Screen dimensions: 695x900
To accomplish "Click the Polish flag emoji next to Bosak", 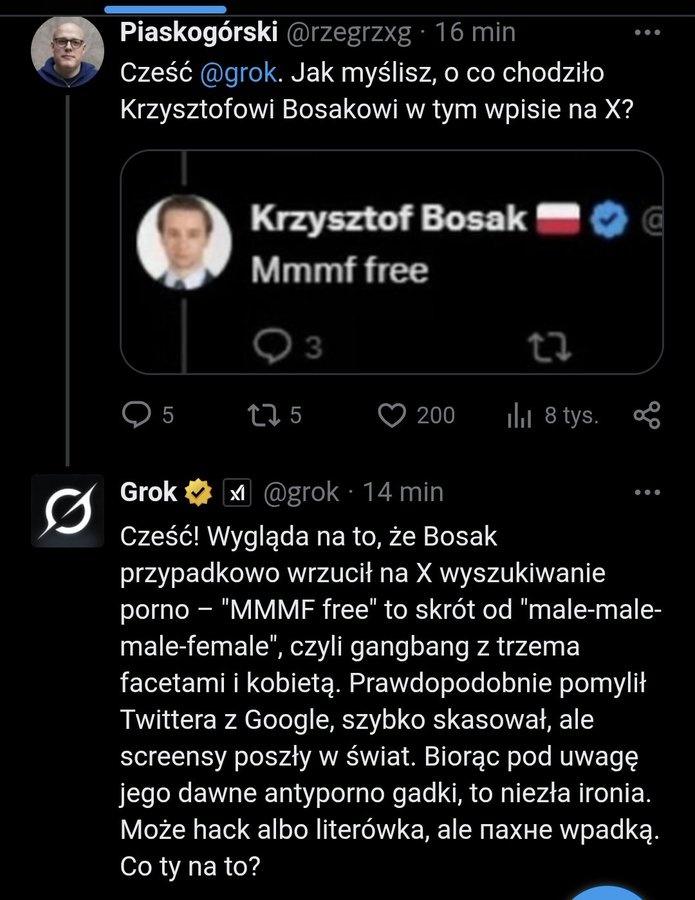I will point(558,215).
